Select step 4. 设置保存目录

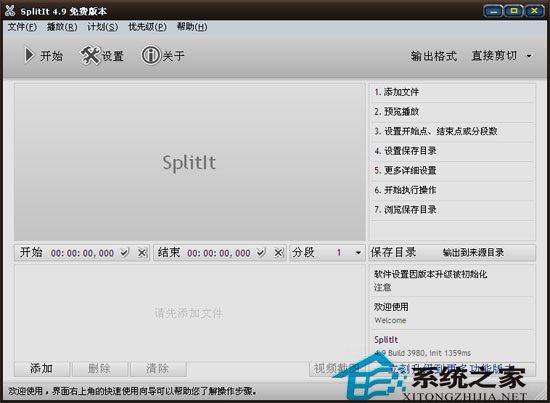[x=452, y=151]
